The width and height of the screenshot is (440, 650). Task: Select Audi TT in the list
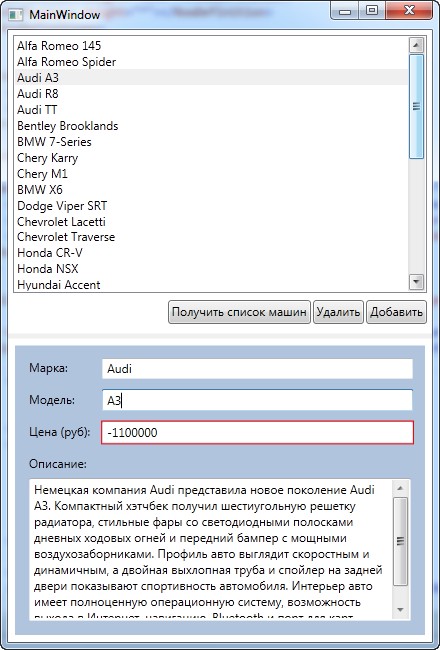click(211, 109)
